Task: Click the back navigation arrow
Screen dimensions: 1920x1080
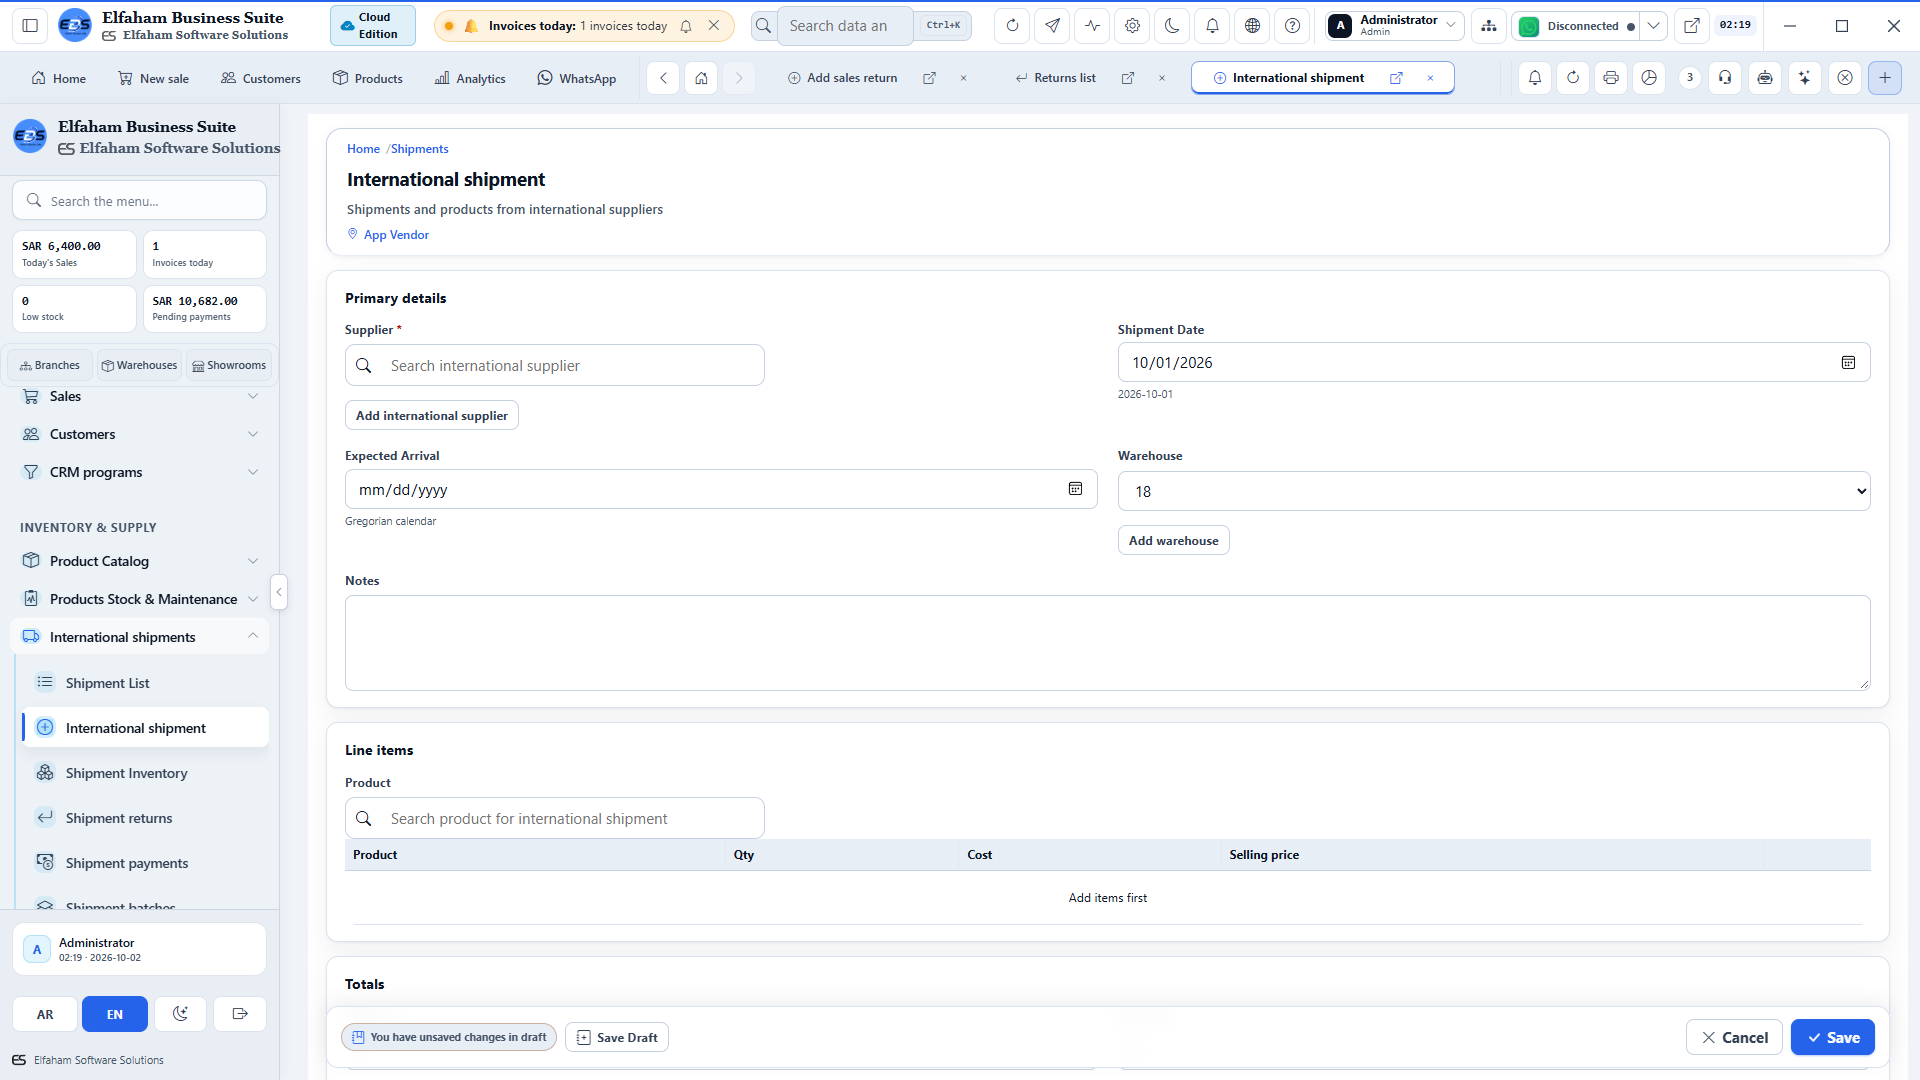Action: (x=663, y=78)
